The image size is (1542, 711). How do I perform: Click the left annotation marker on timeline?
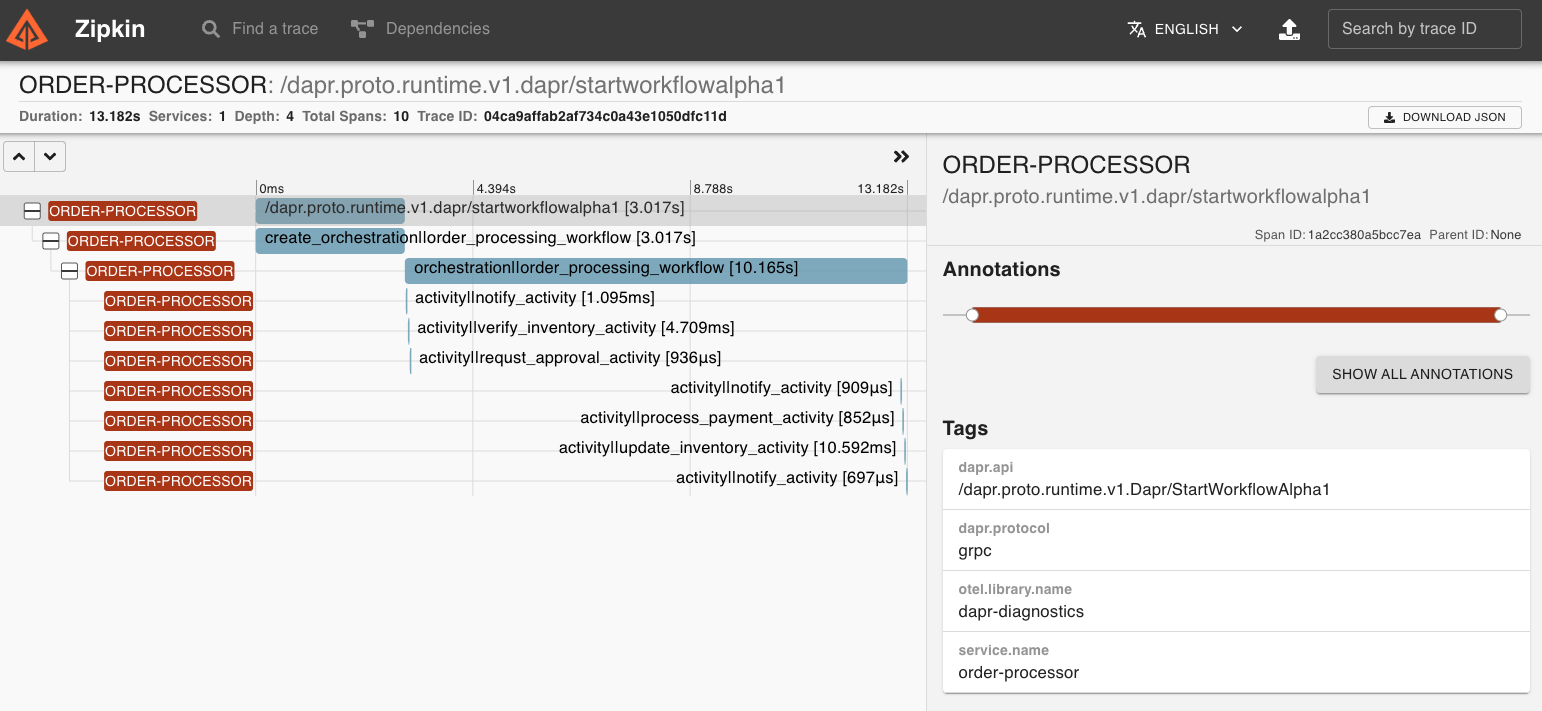tap(972, 315)
